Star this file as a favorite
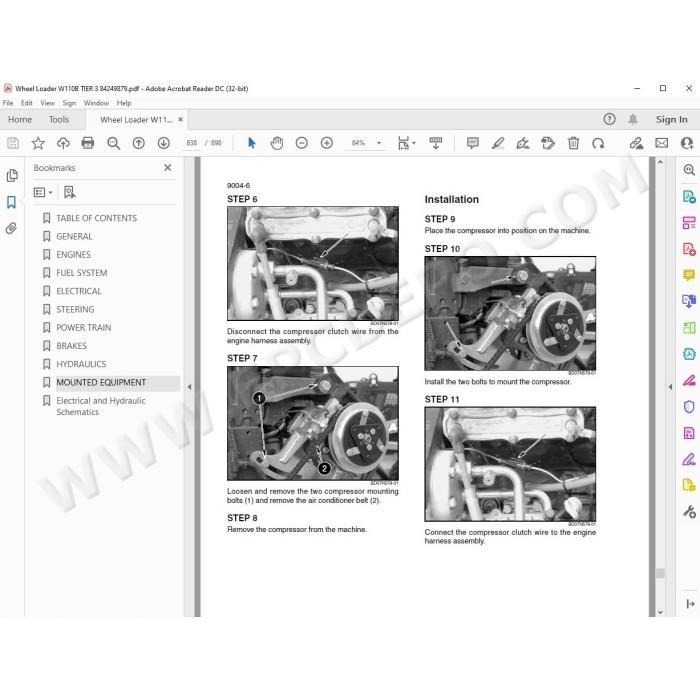 [x=38, y=143]
